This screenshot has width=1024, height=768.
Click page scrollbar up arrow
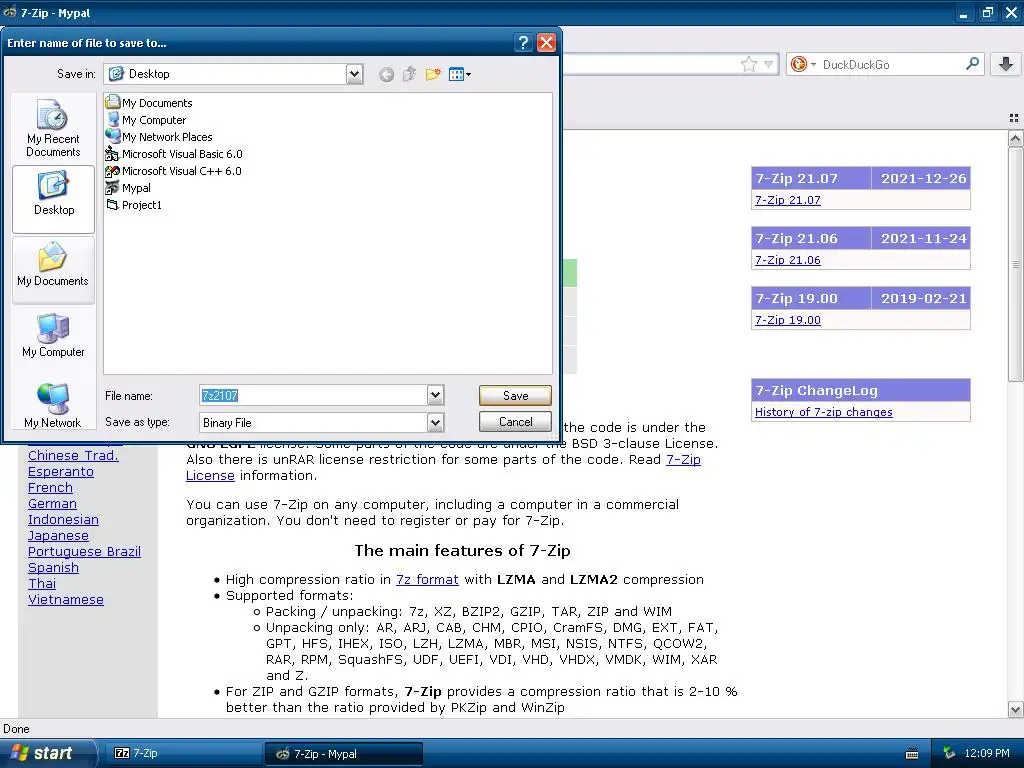(x=1015, y=138)
